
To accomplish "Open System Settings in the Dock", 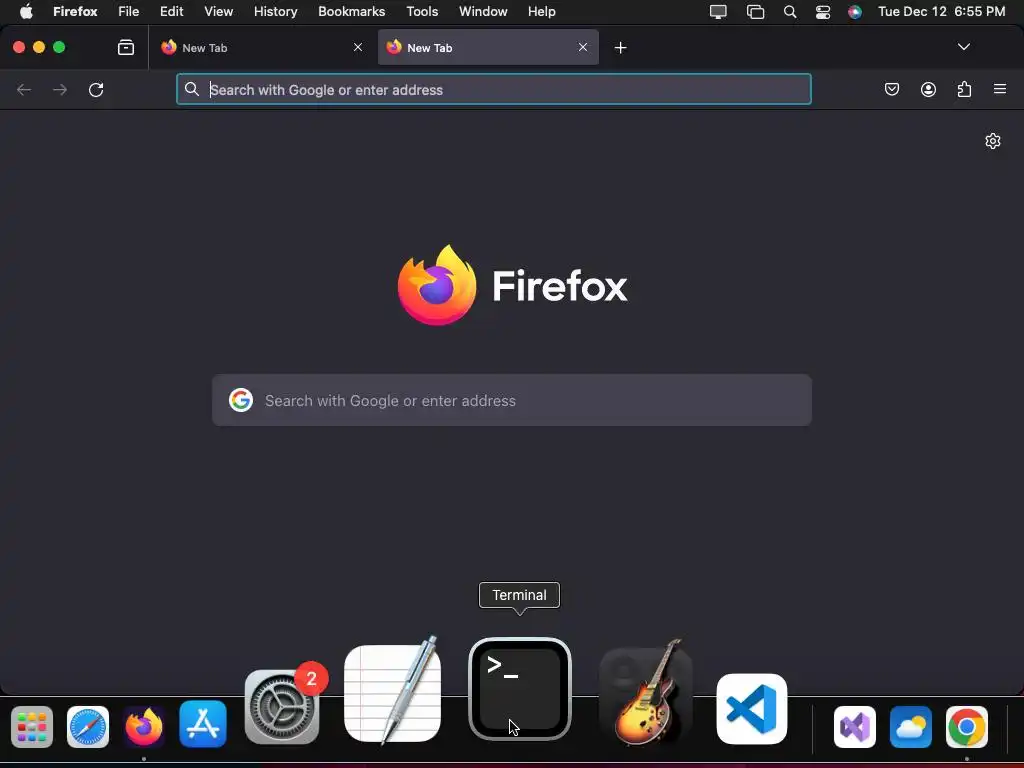I will click(x=282, y=706).
